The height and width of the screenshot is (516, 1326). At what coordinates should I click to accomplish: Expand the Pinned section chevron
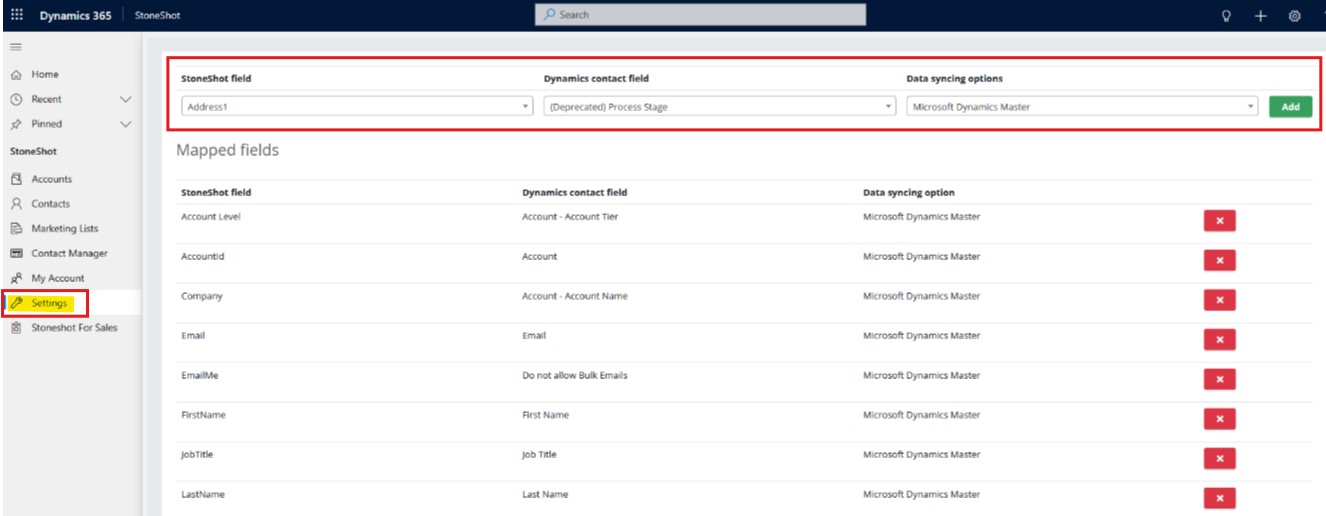click(125, 124)
